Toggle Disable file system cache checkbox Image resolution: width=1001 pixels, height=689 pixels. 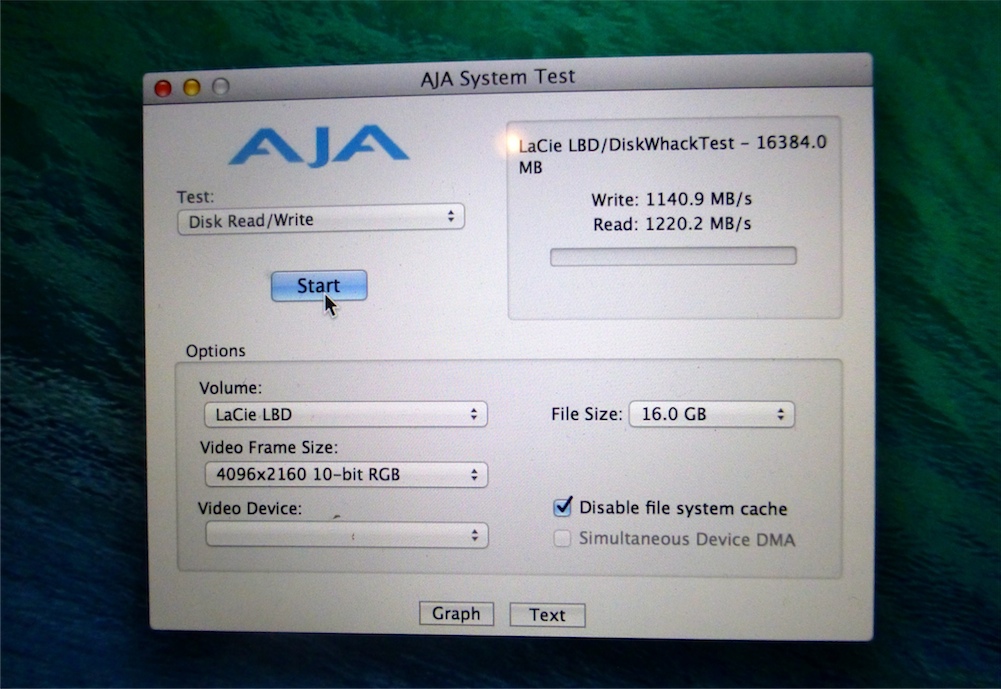pos(562,508)
